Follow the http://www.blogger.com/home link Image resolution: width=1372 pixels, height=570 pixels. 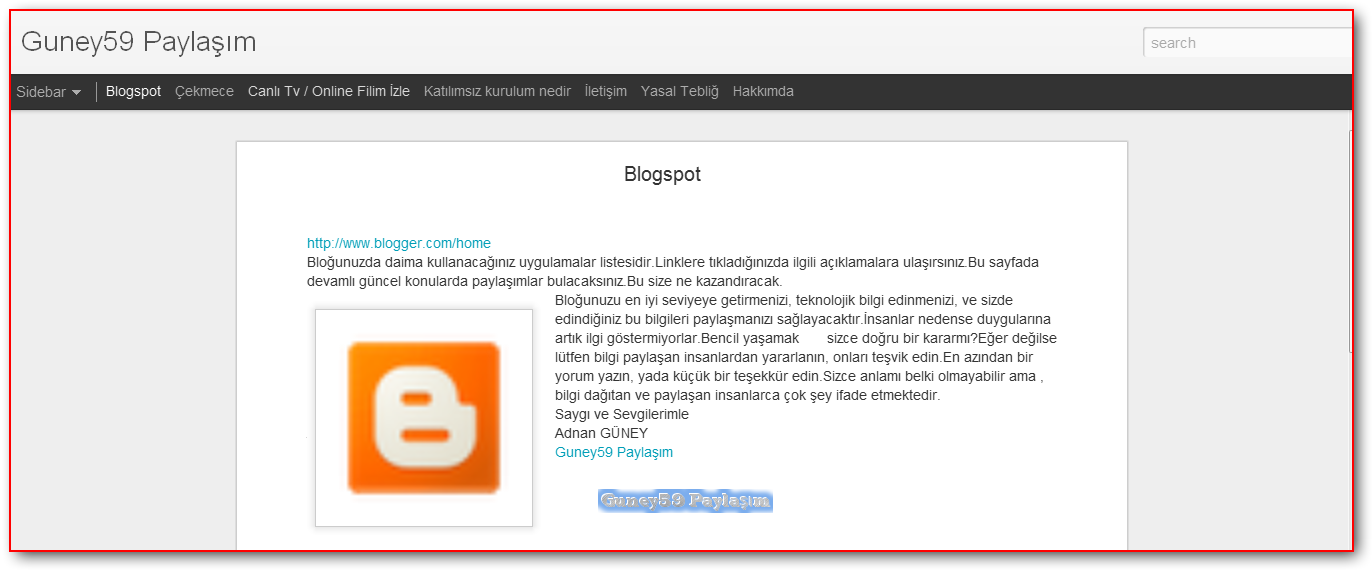pyautogui.click(x=399, y=243)
